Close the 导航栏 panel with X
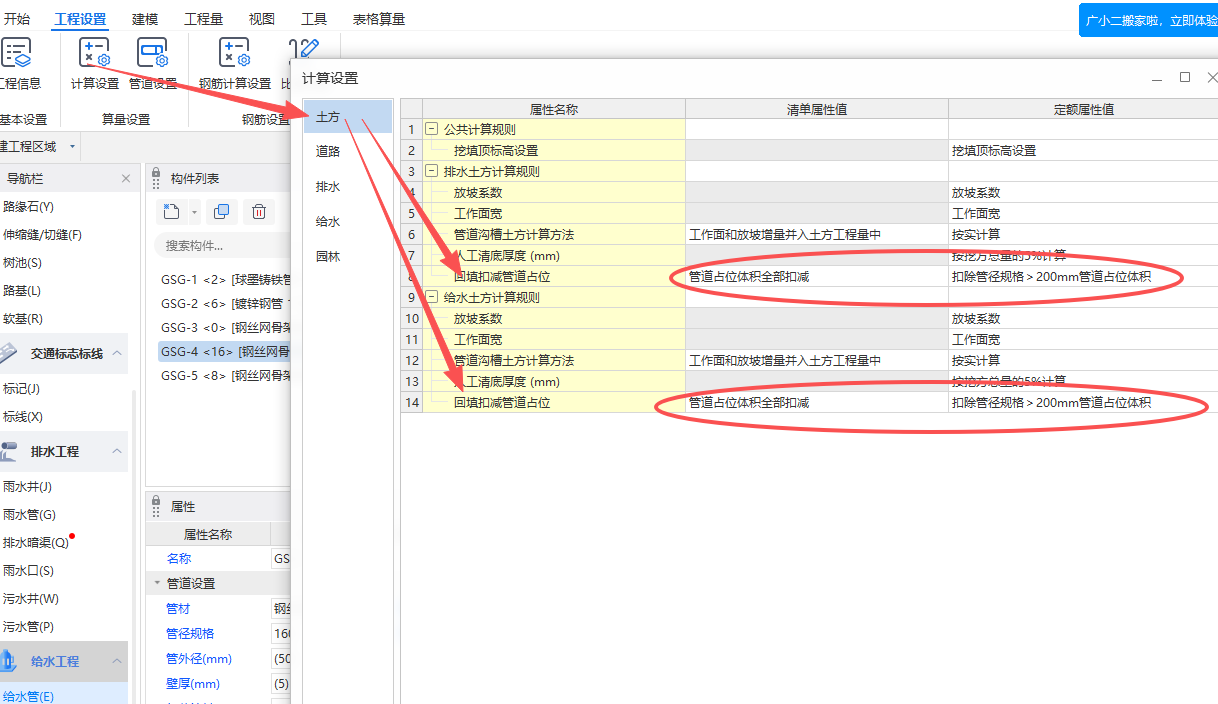1218x704 pixels. pos(126,178)
